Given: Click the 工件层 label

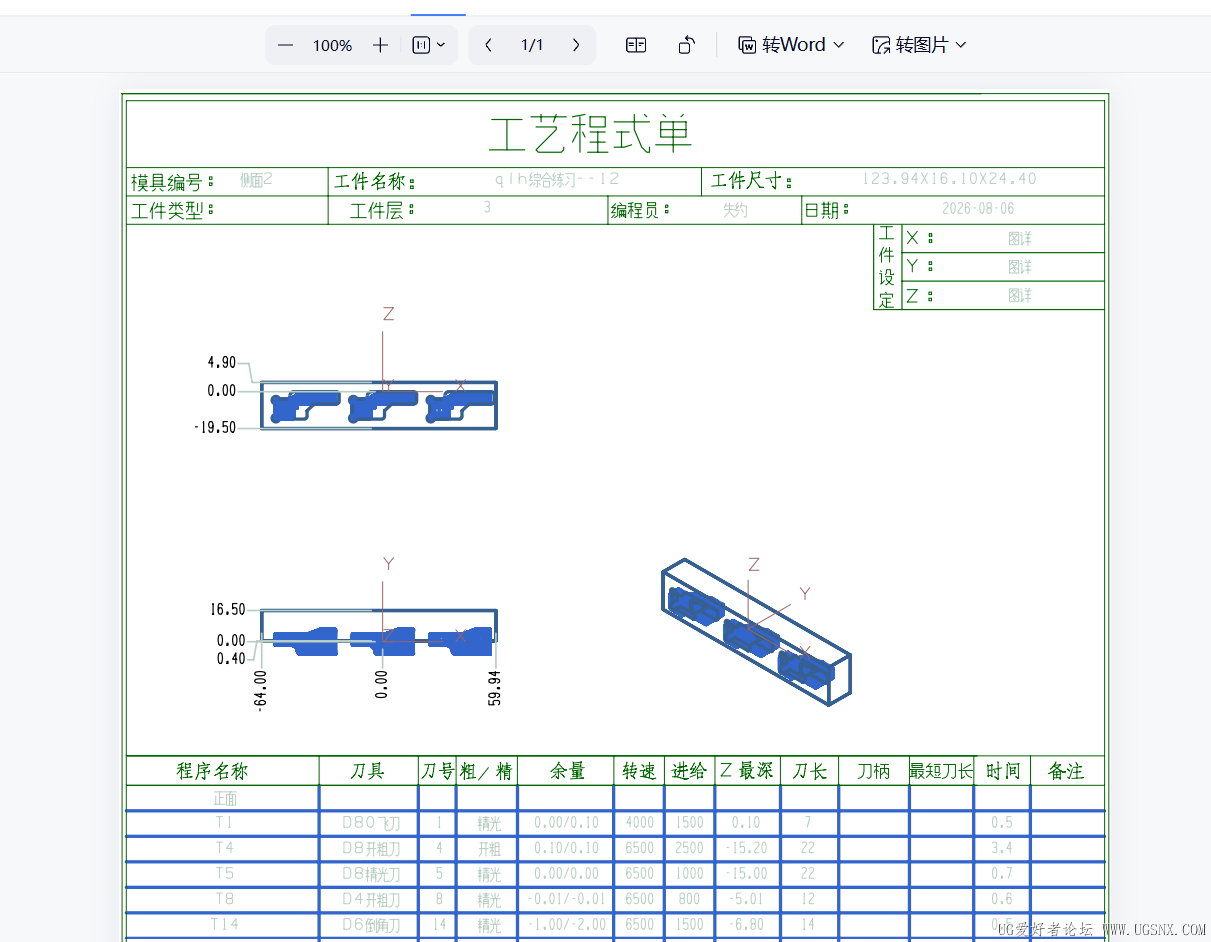Looking at the screenshot, I should (381, 210).
